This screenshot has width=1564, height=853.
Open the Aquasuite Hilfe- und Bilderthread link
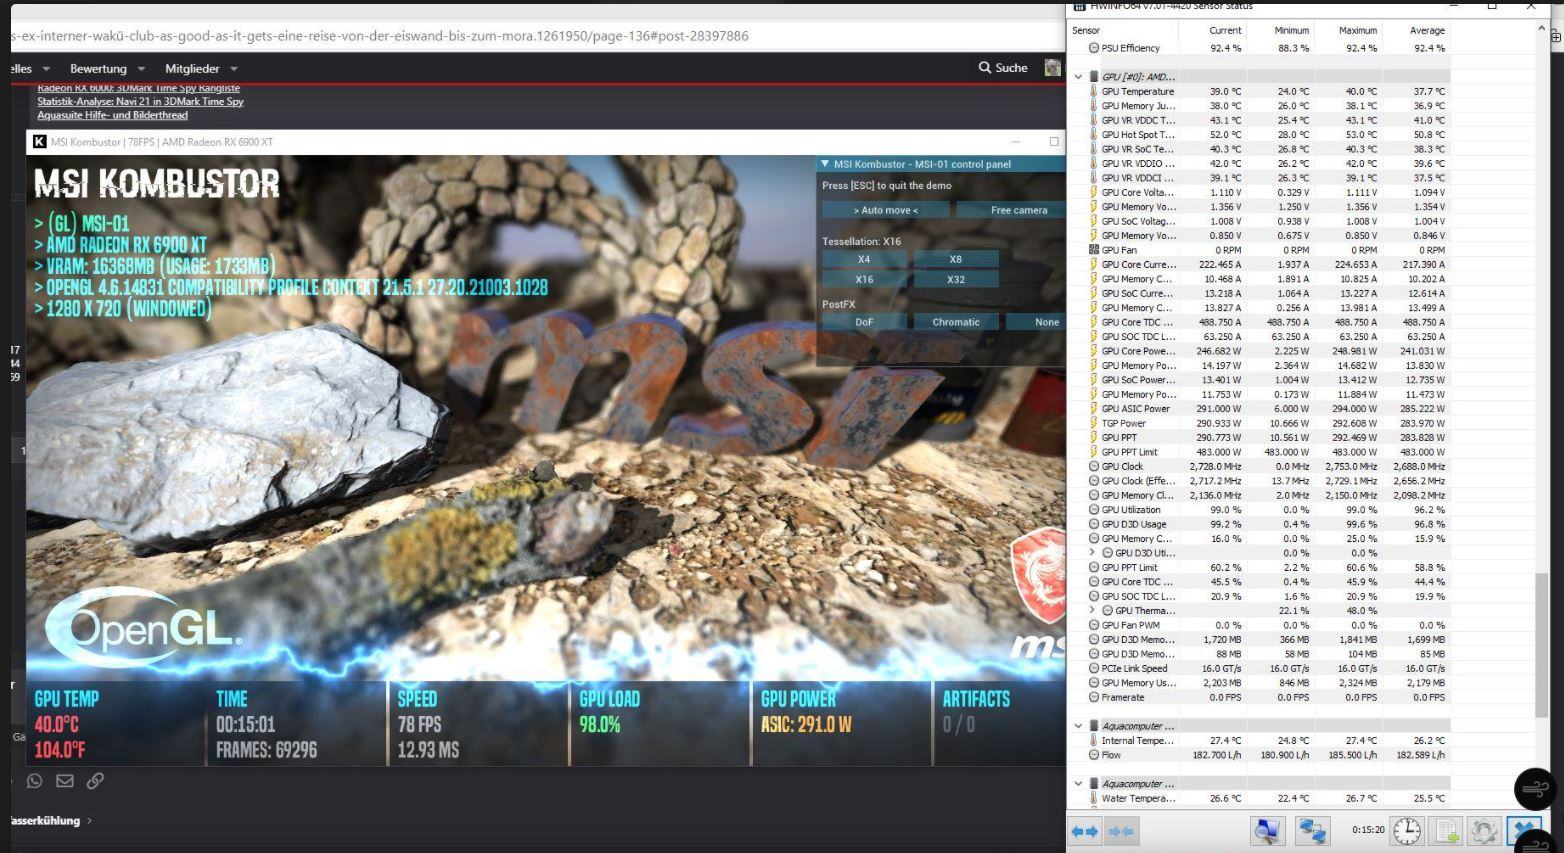tap(112, 115)
